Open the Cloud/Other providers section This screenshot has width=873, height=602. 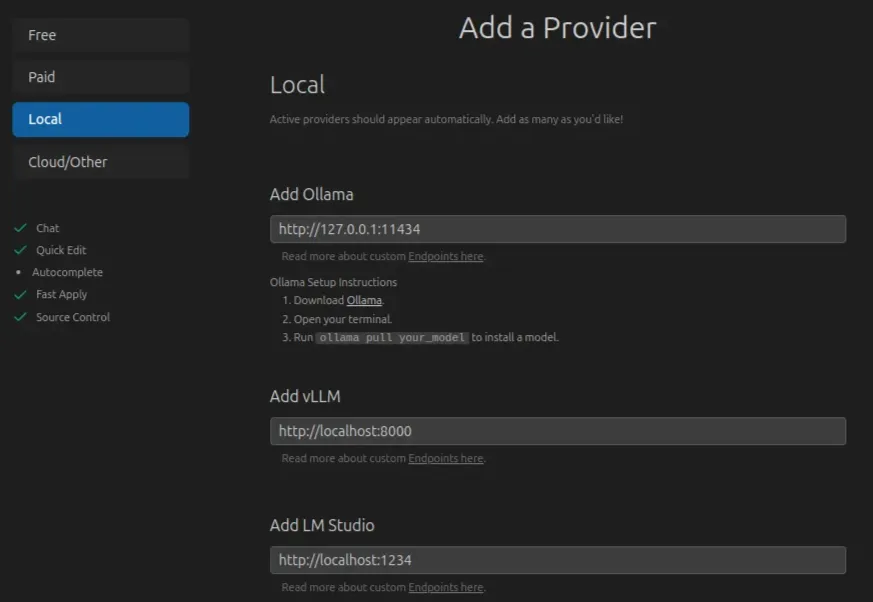100,161
